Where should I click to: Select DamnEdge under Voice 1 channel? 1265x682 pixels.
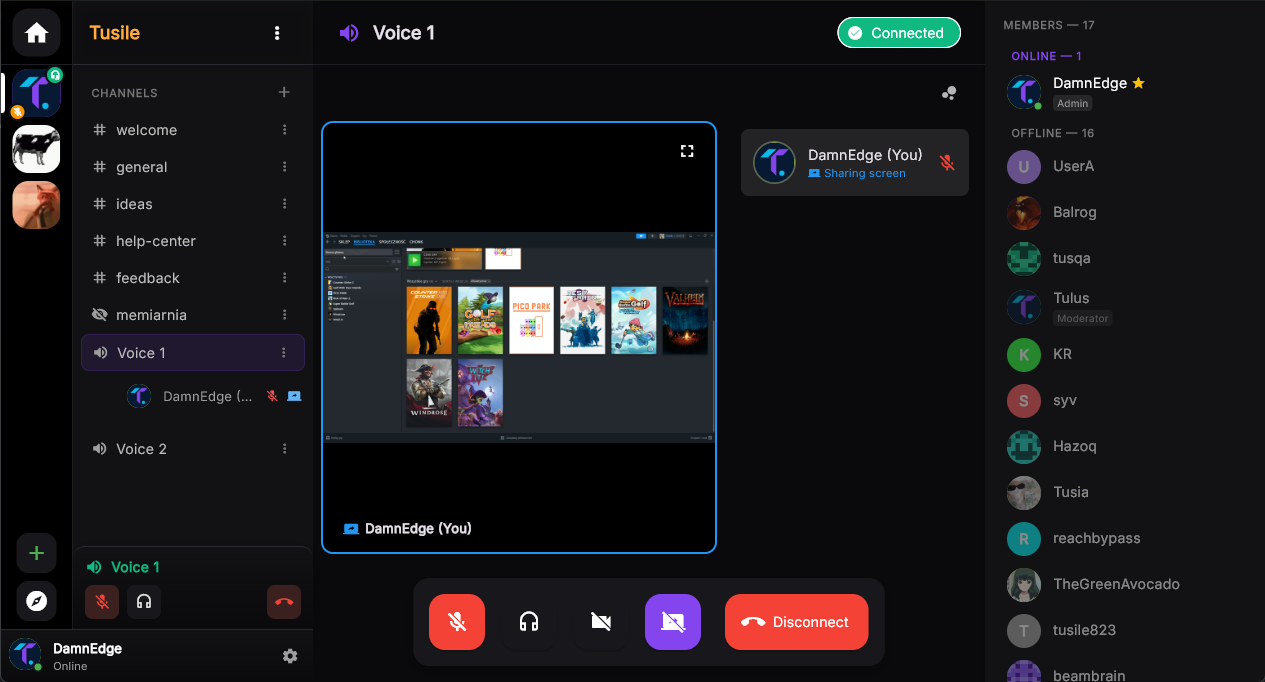pyautogui.click(x=213, y=396)
